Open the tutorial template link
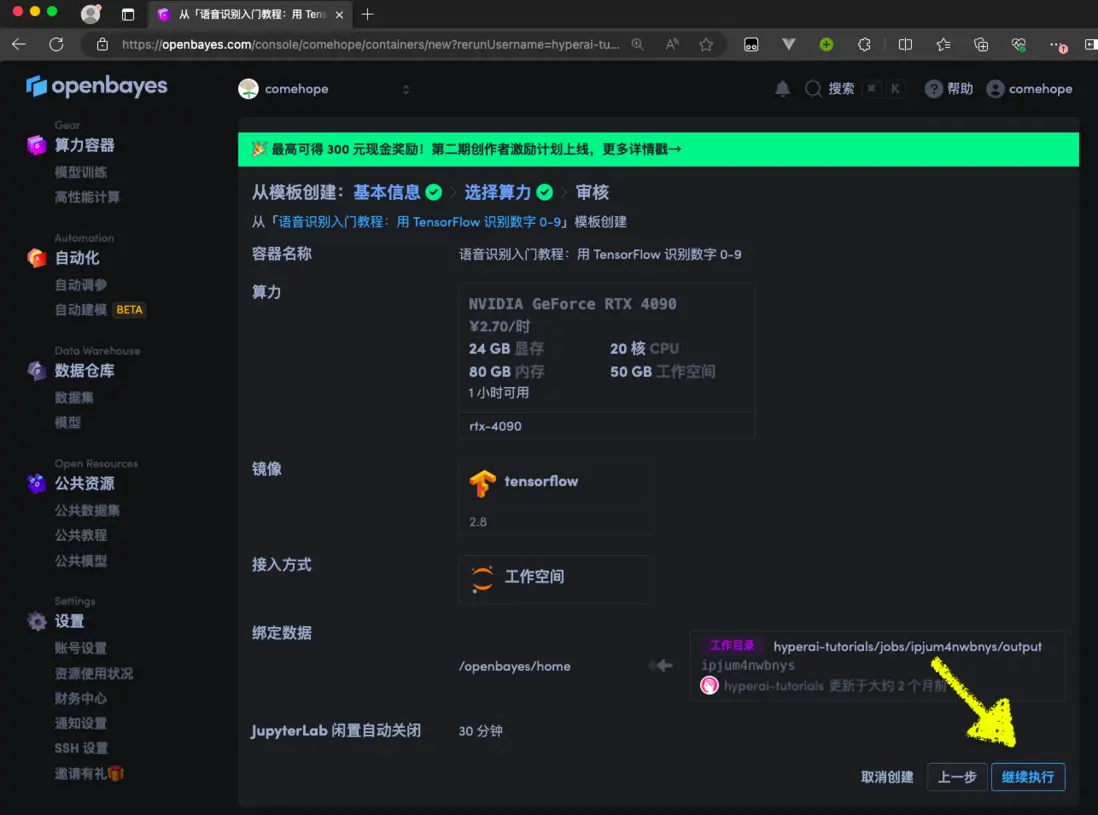Screen dimensions: 1098x815 (x=419, y=222)
